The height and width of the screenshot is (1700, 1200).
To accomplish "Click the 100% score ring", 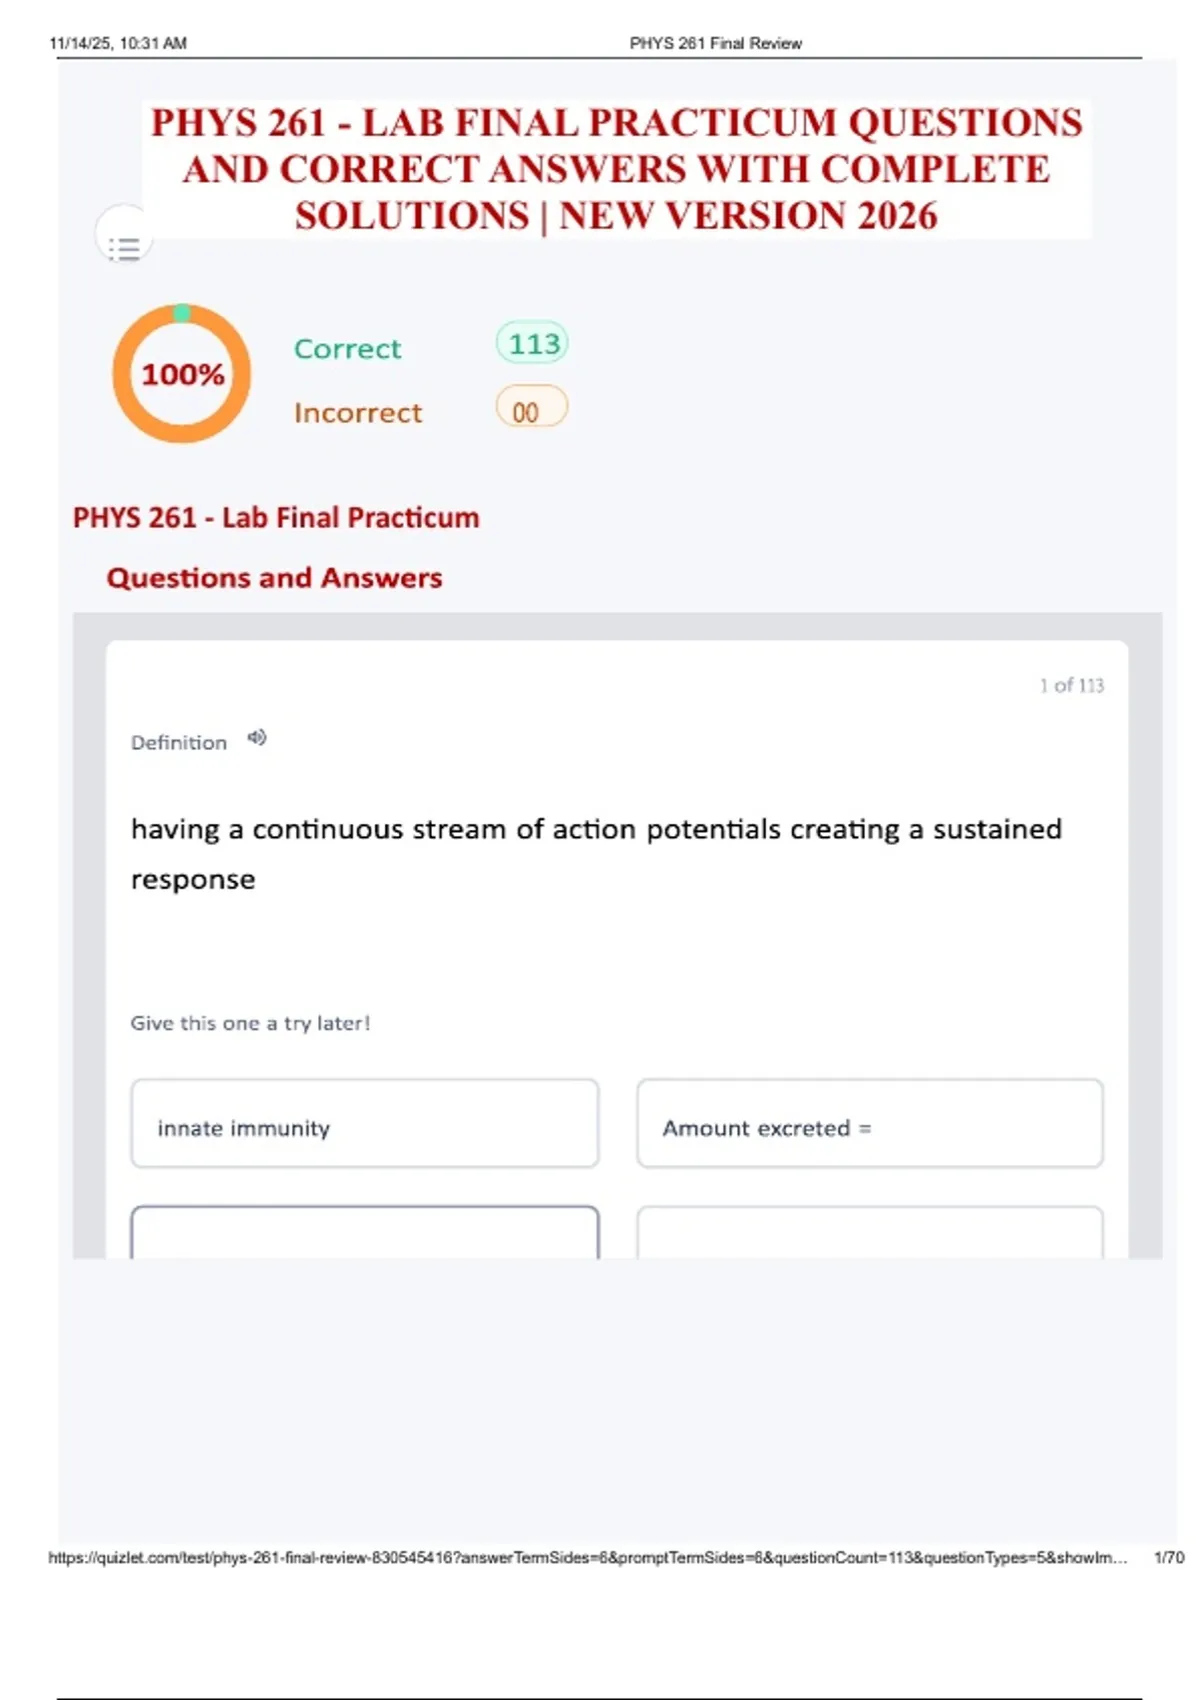I will pos(182,374).
